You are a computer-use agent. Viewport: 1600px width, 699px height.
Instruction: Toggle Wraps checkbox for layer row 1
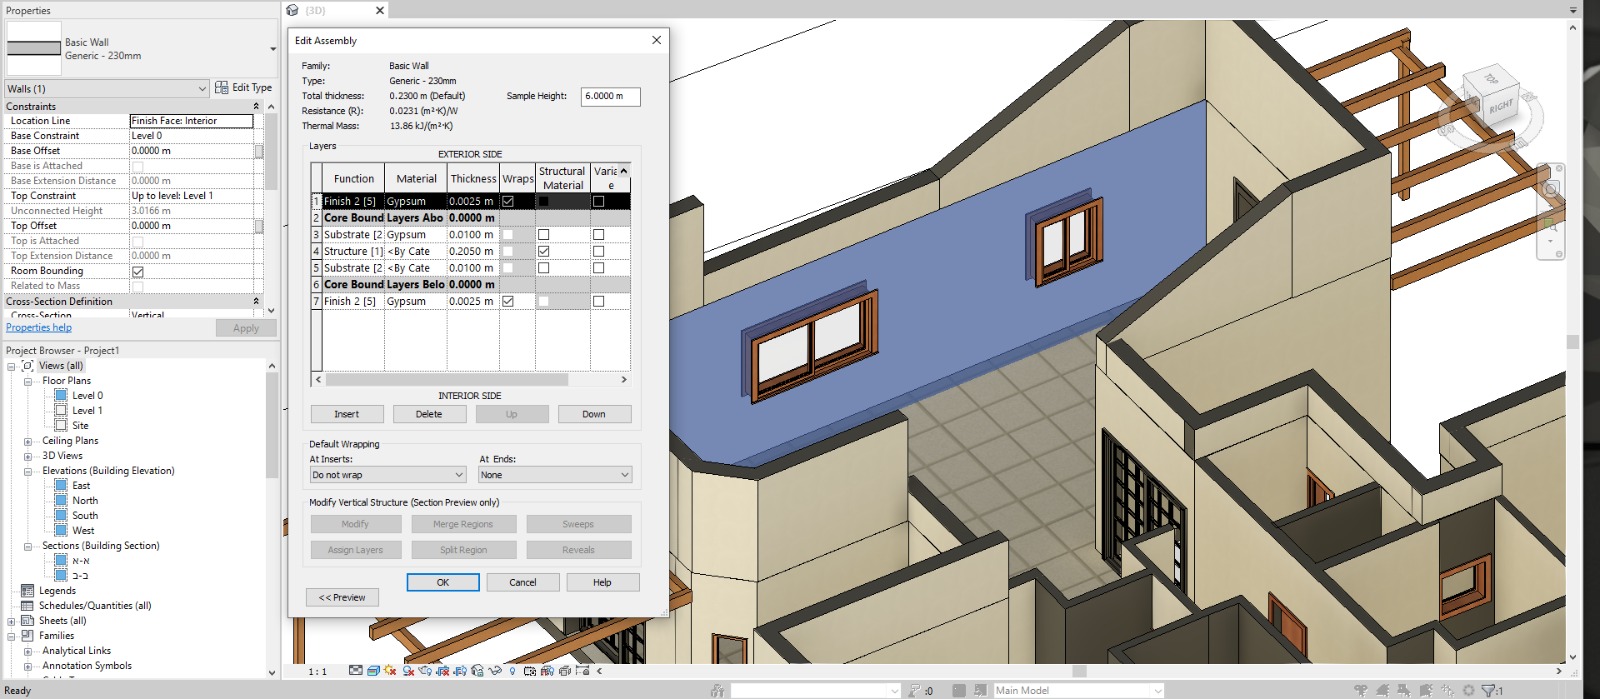tap(508, 201)
